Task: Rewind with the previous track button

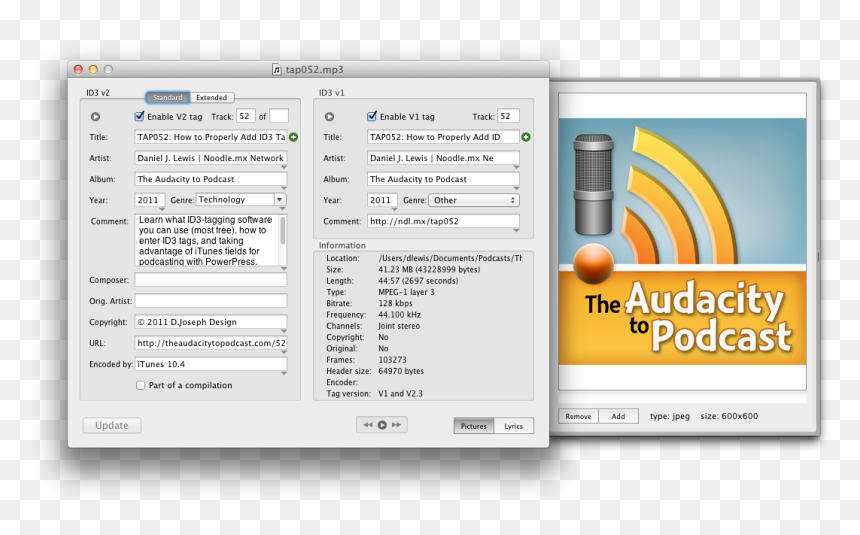Action: point(367,425)
